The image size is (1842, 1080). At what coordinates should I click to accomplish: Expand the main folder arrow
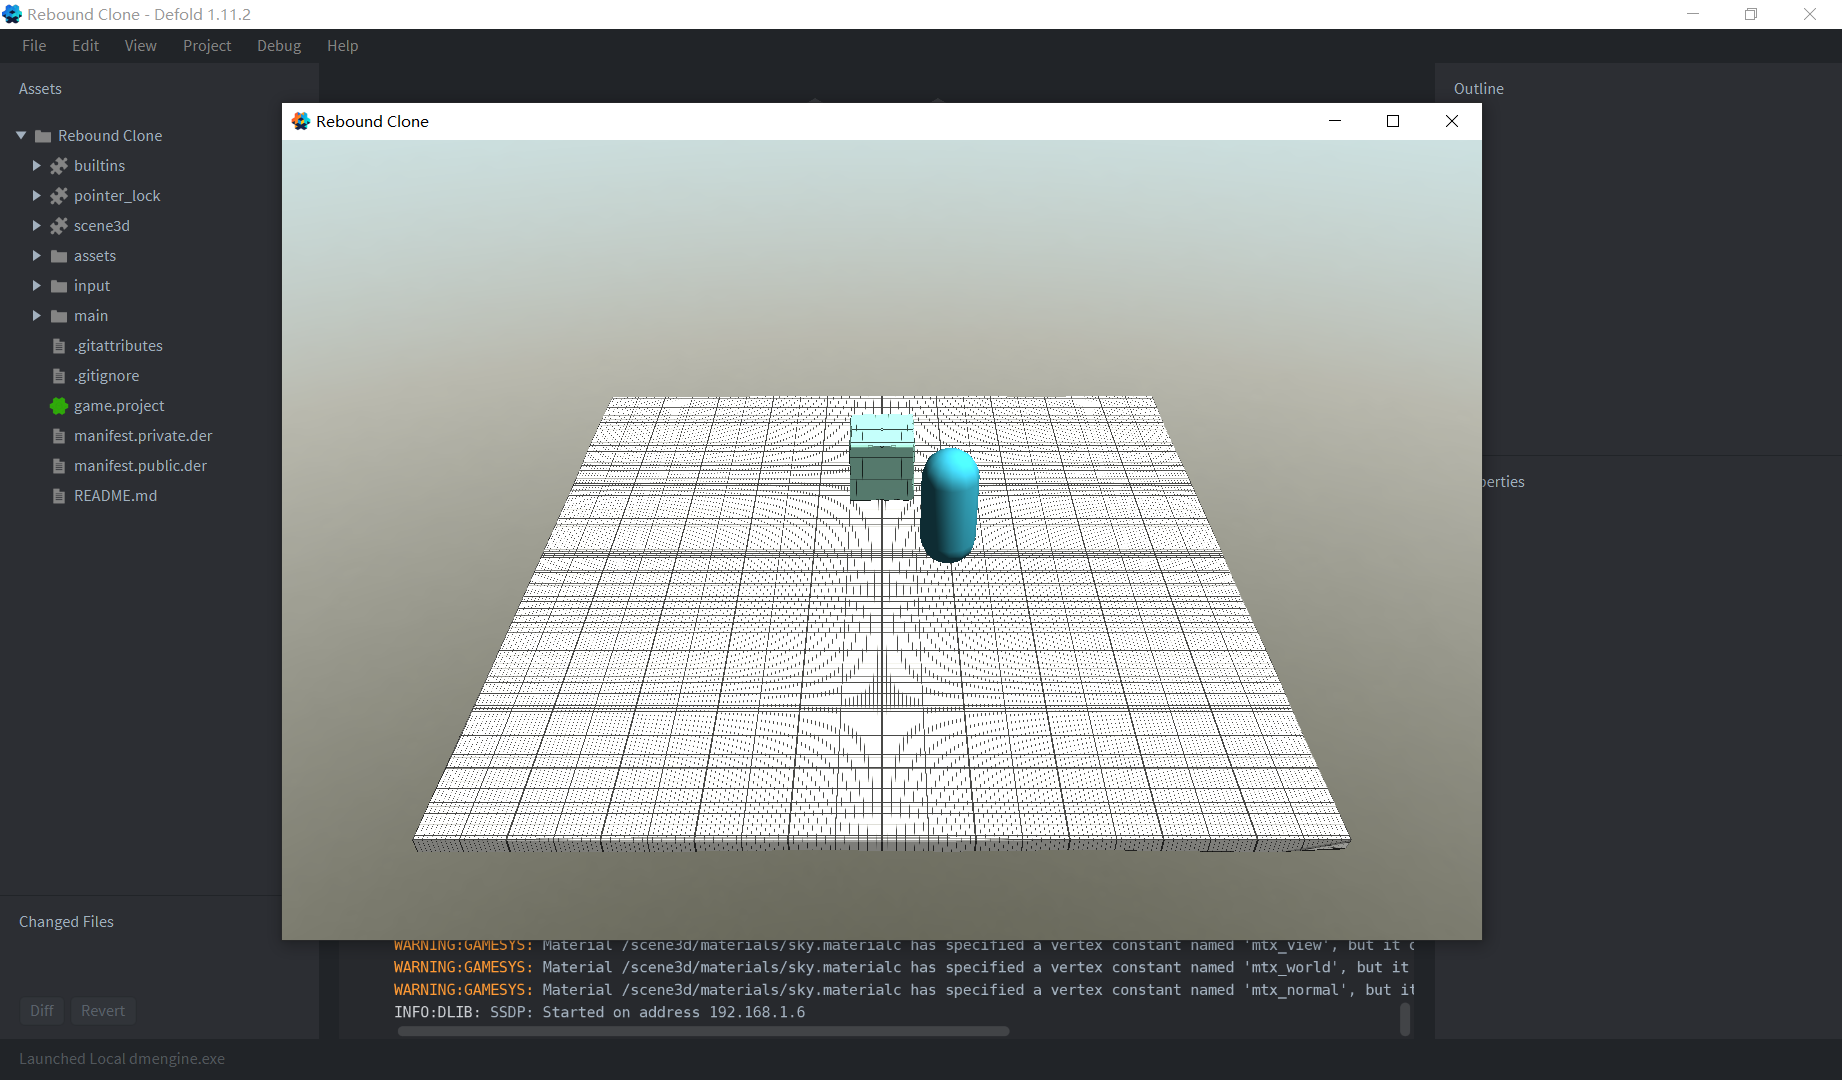point(37,316)
